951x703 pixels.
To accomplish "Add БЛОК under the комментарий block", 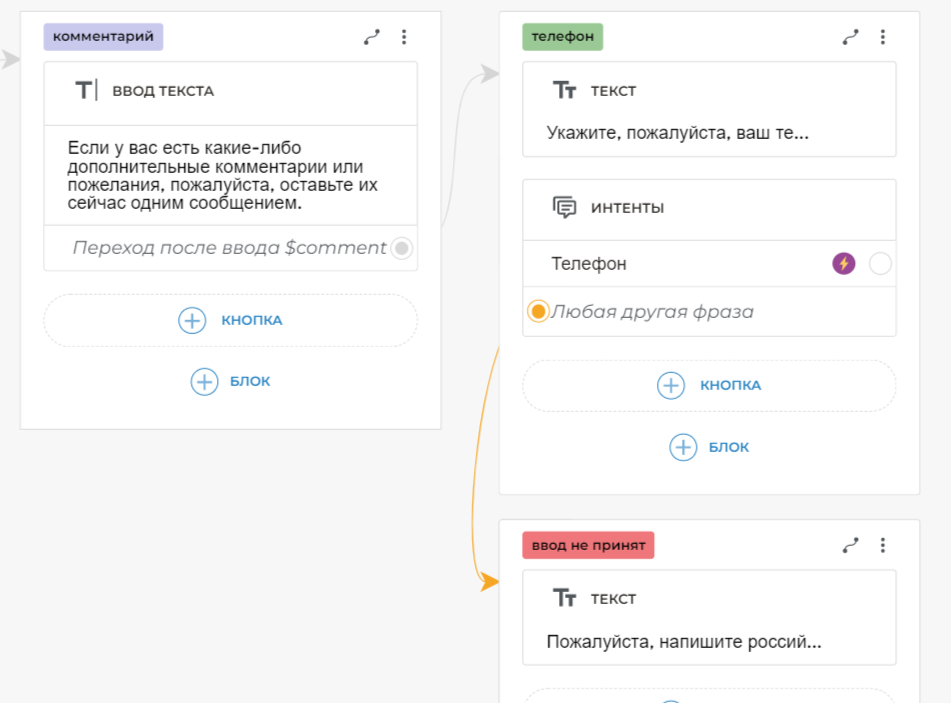I will 230,381.
